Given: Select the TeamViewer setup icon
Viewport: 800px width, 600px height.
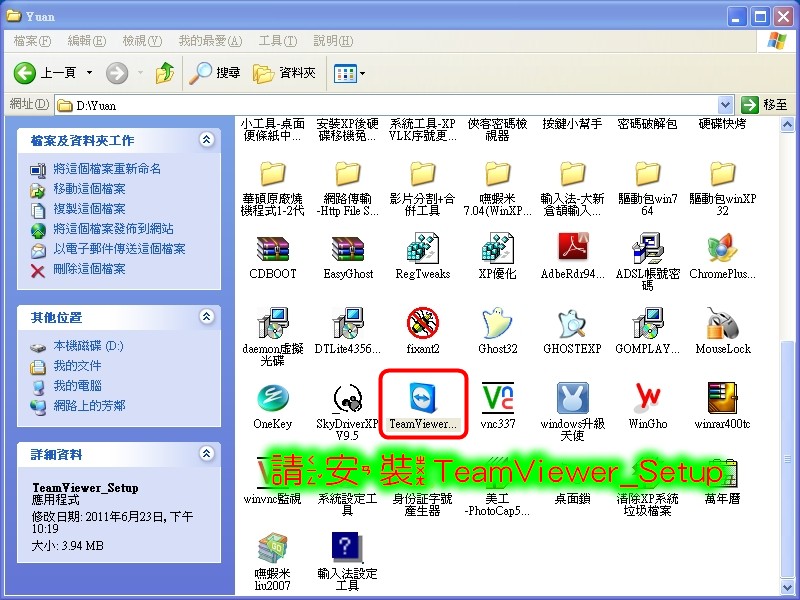Looking at the screenshot, I should click(x=422, y=398).
